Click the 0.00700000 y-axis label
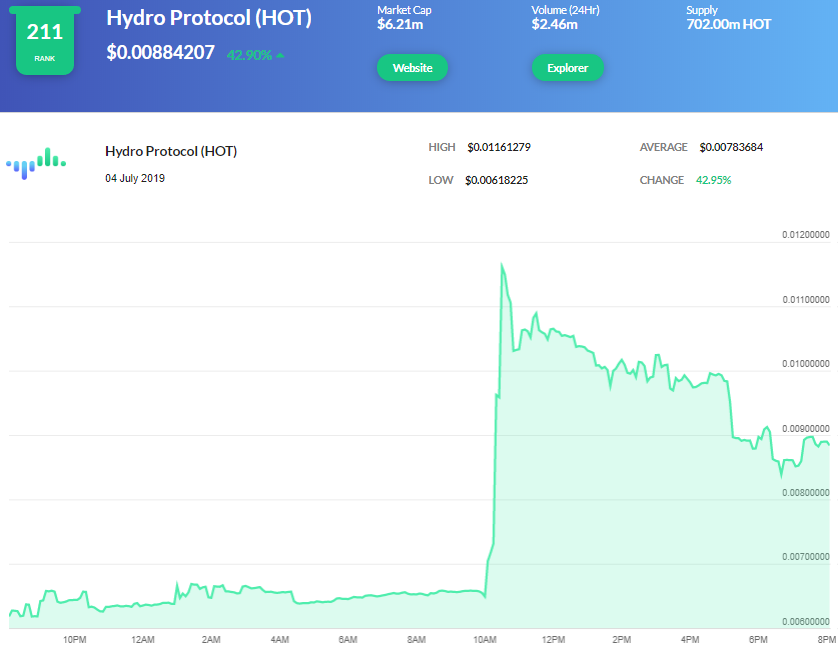Screen dimensions: 838x652 point(806,557)
